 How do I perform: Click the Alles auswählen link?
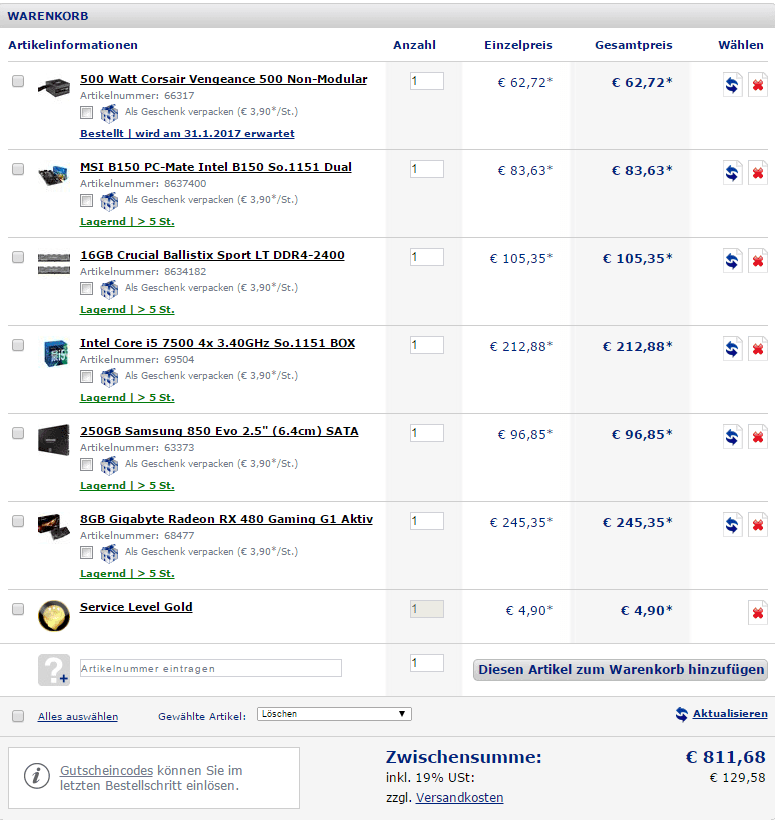(x=78, y=716)
